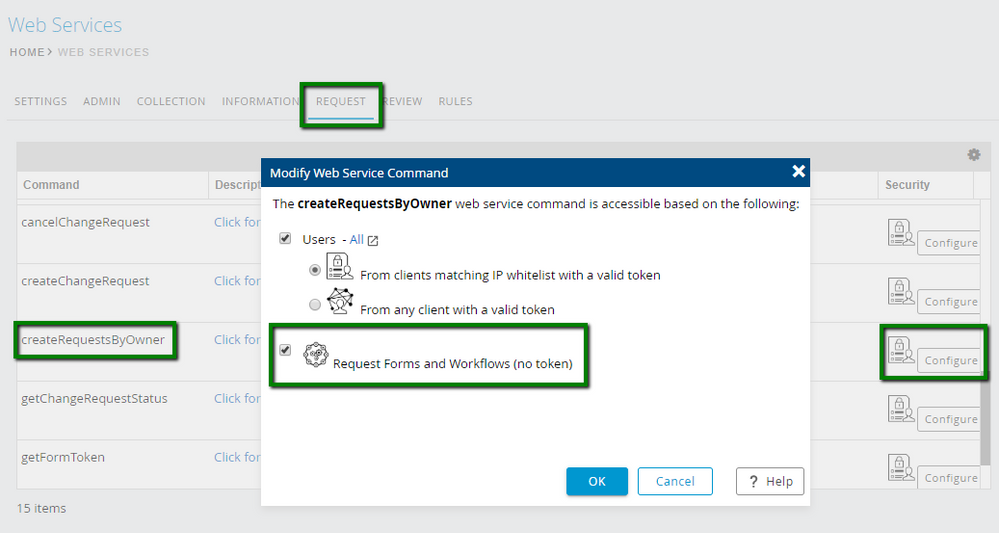Click security icon in createChangeRequest row
The width and height of the screenshot is (999, 533).
pos(900,291)
